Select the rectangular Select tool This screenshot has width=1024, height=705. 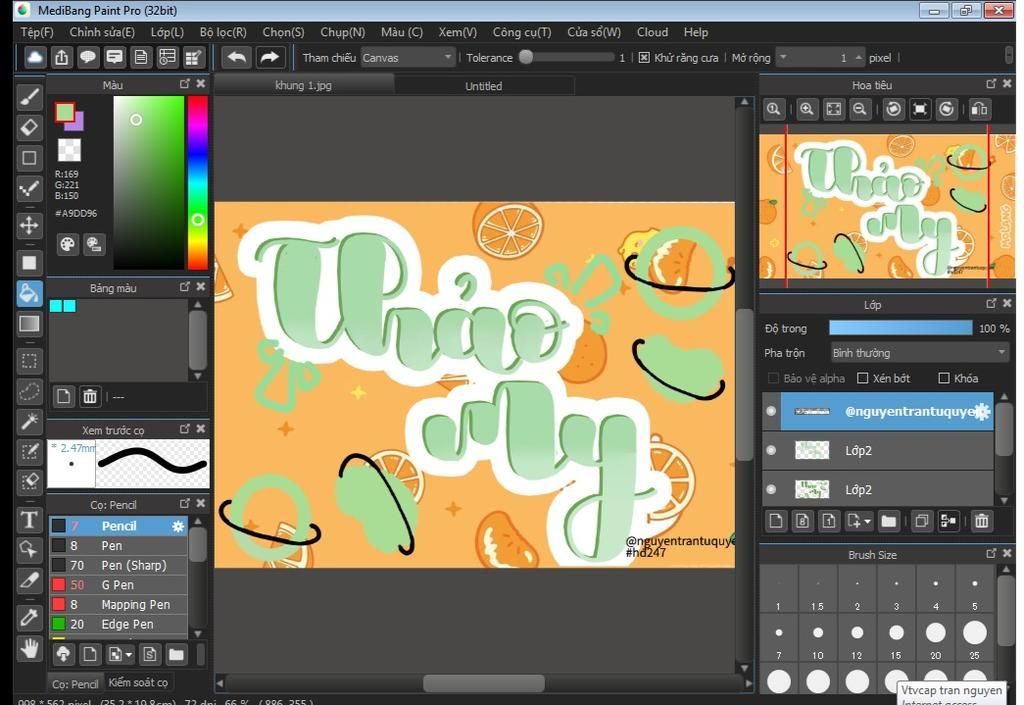point(29,361)
